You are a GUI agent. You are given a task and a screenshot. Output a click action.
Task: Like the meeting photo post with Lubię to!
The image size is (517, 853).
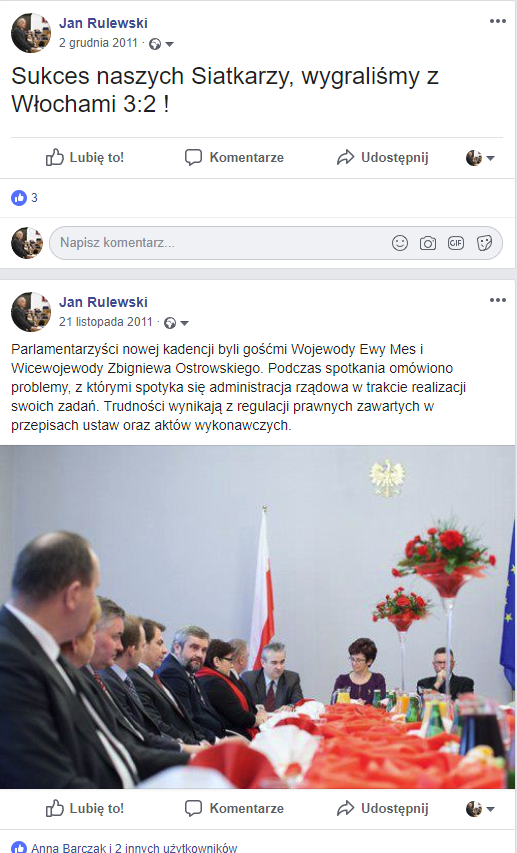(x=85, y=808)
